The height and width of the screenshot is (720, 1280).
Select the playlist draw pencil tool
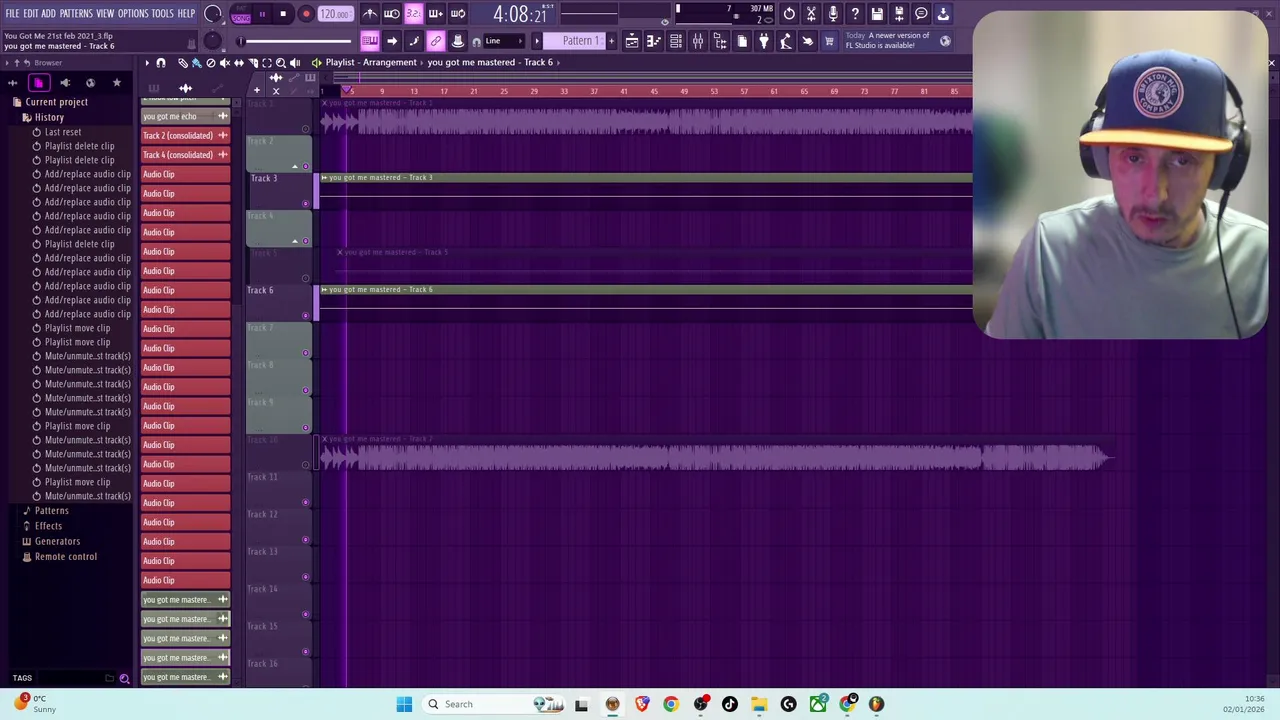pyautogui.click(x=183, y=63)
